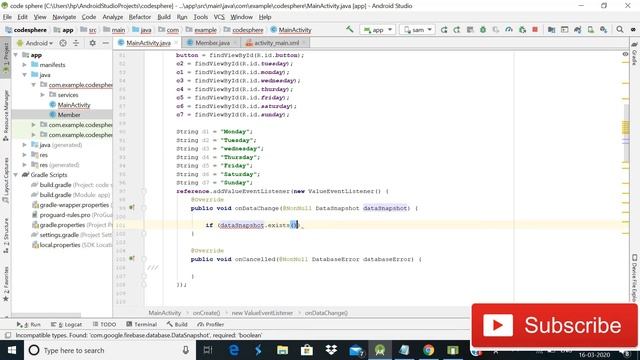Open the Refactor menu

[140, 17]
